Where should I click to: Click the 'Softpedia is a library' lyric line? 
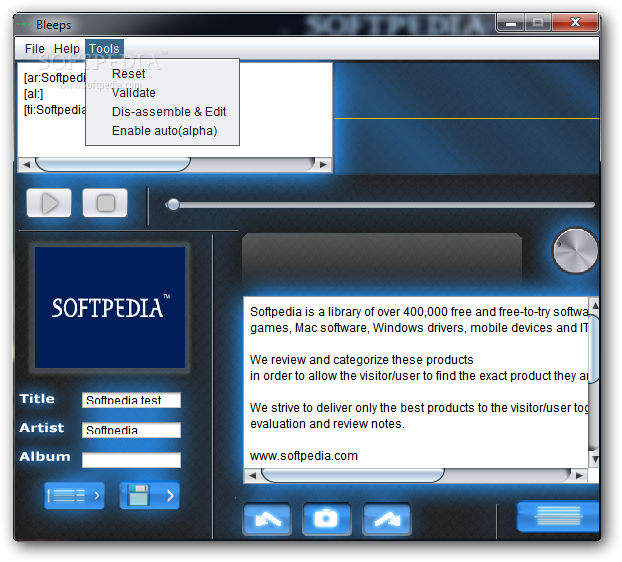point(419,312)
